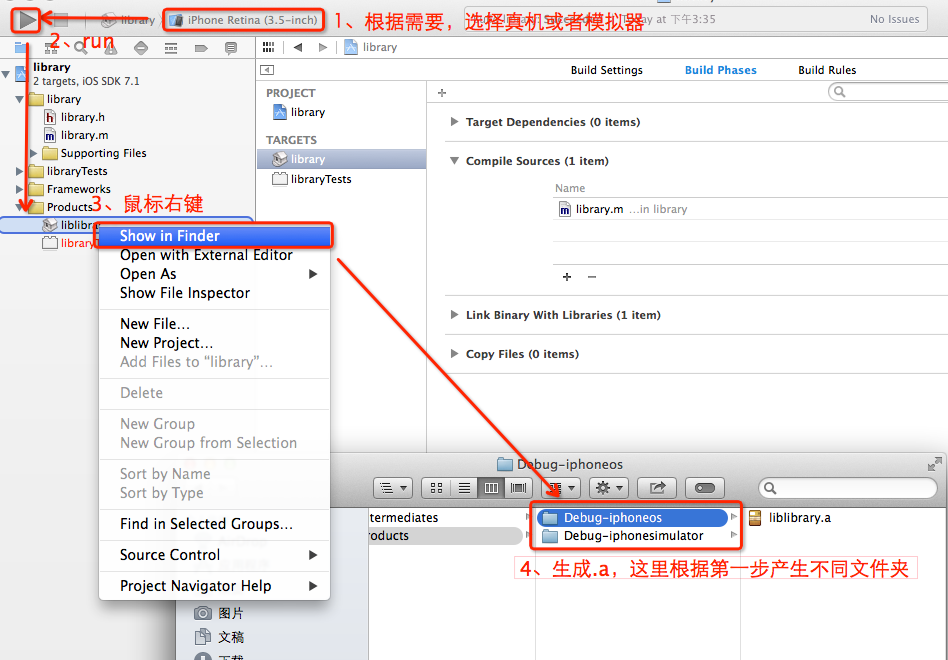
Task: Select the Debug-iphonesimulator folder
Action: [633, 536]
